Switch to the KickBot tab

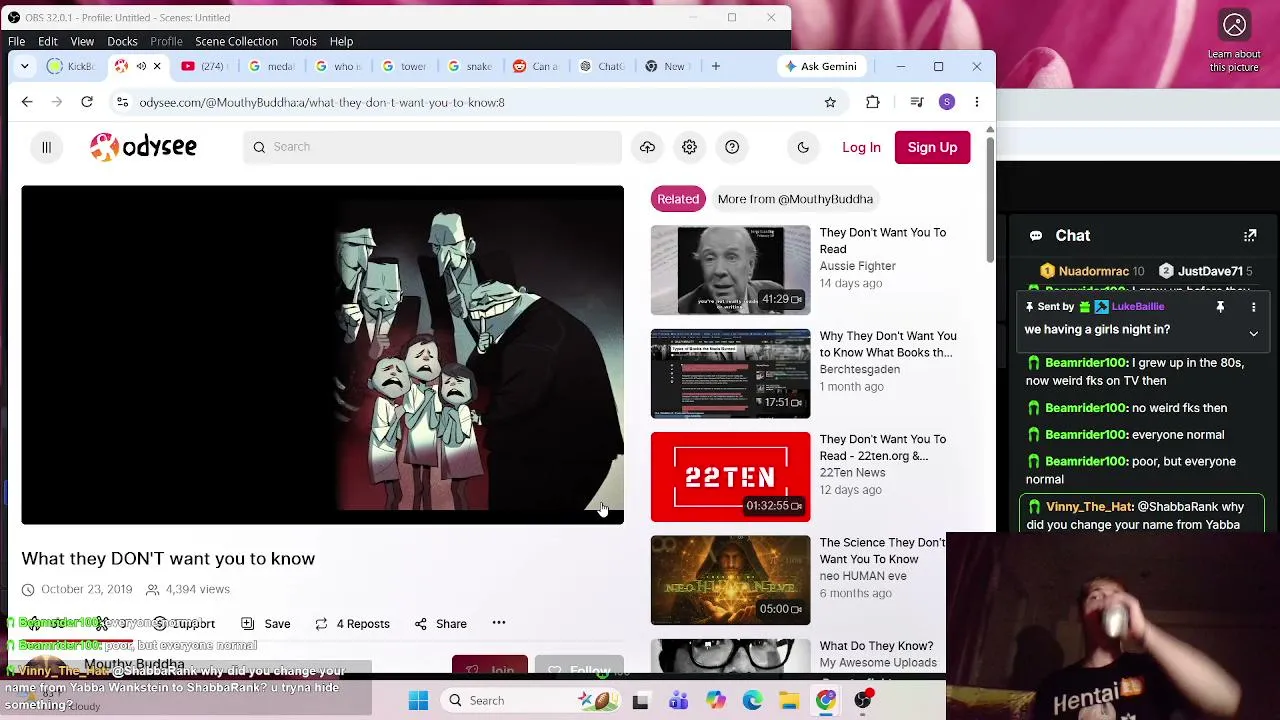pyautogui.click(x=72, y=66)
